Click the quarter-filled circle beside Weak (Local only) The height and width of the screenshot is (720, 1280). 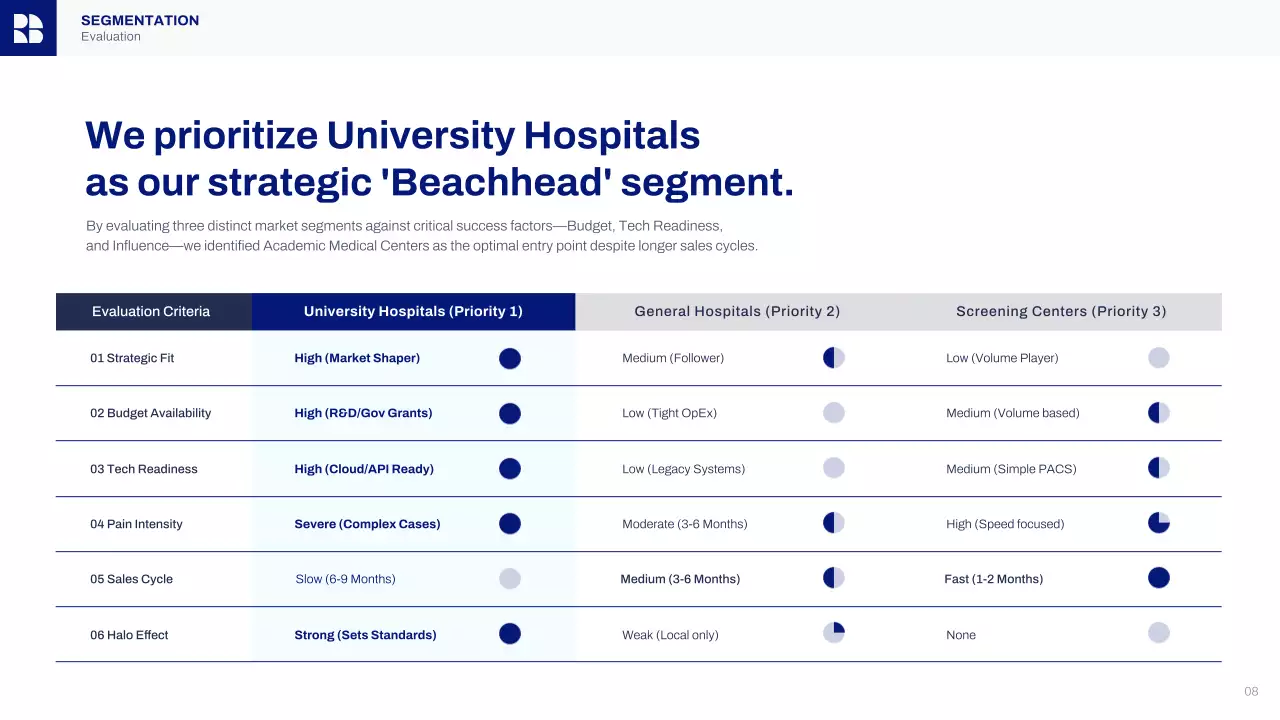[x=834, y=633]
